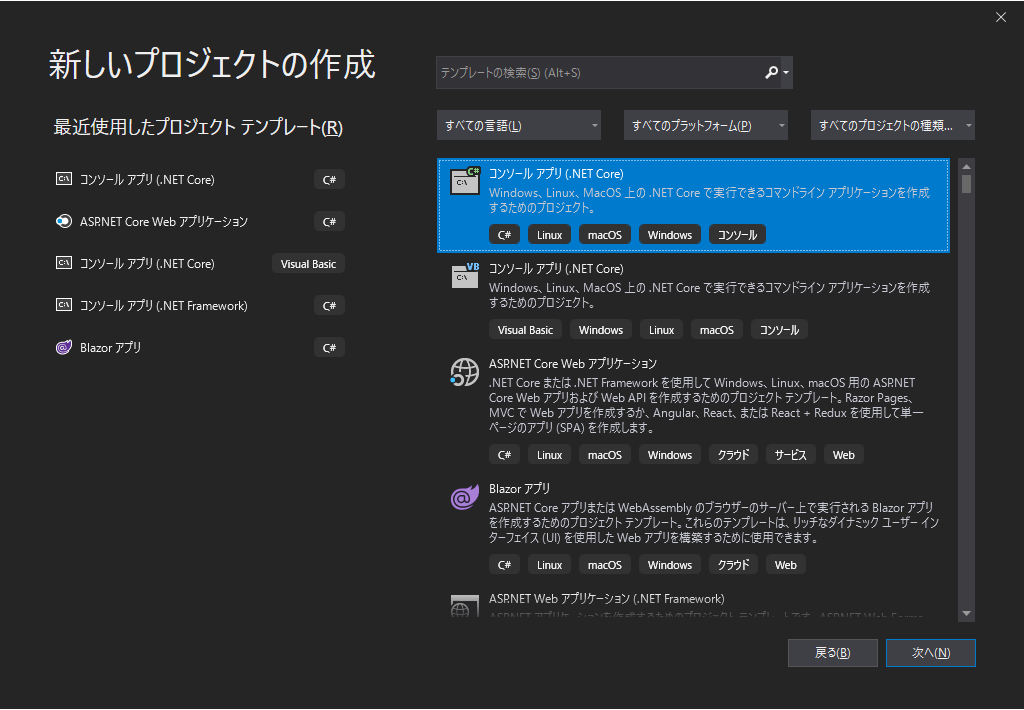
Task: Select the Visual Basic console template title
Action: coord(556,268)
